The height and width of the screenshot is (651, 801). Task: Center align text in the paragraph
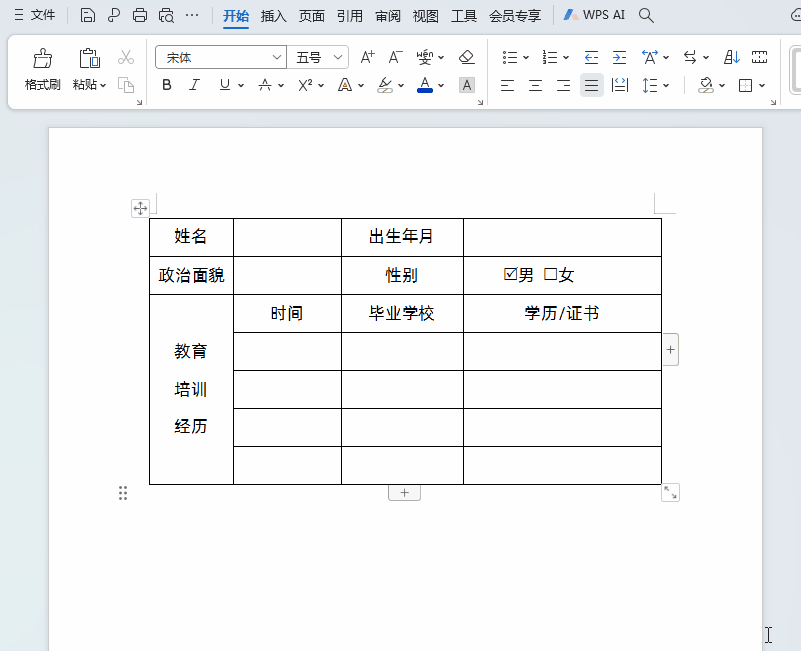(536, 86)
